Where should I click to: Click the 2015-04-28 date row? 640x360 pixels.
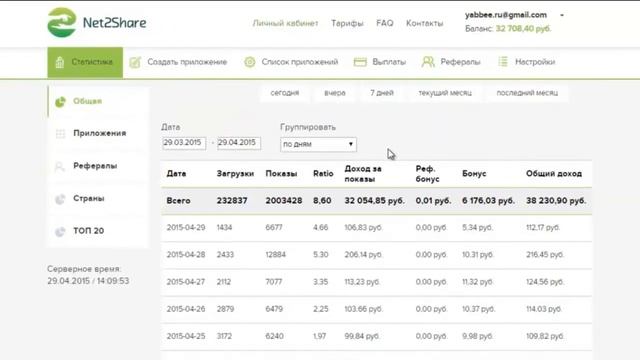point(376,255)
